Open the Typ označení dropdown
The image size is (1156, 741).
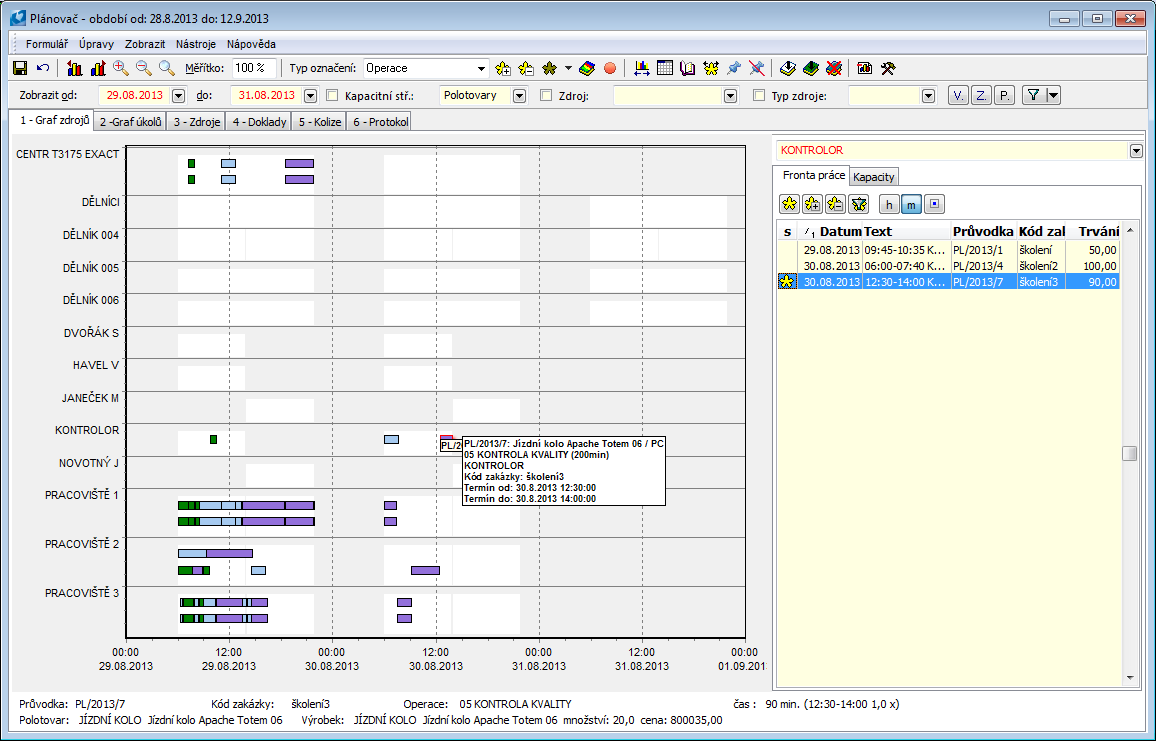[481, 68]
